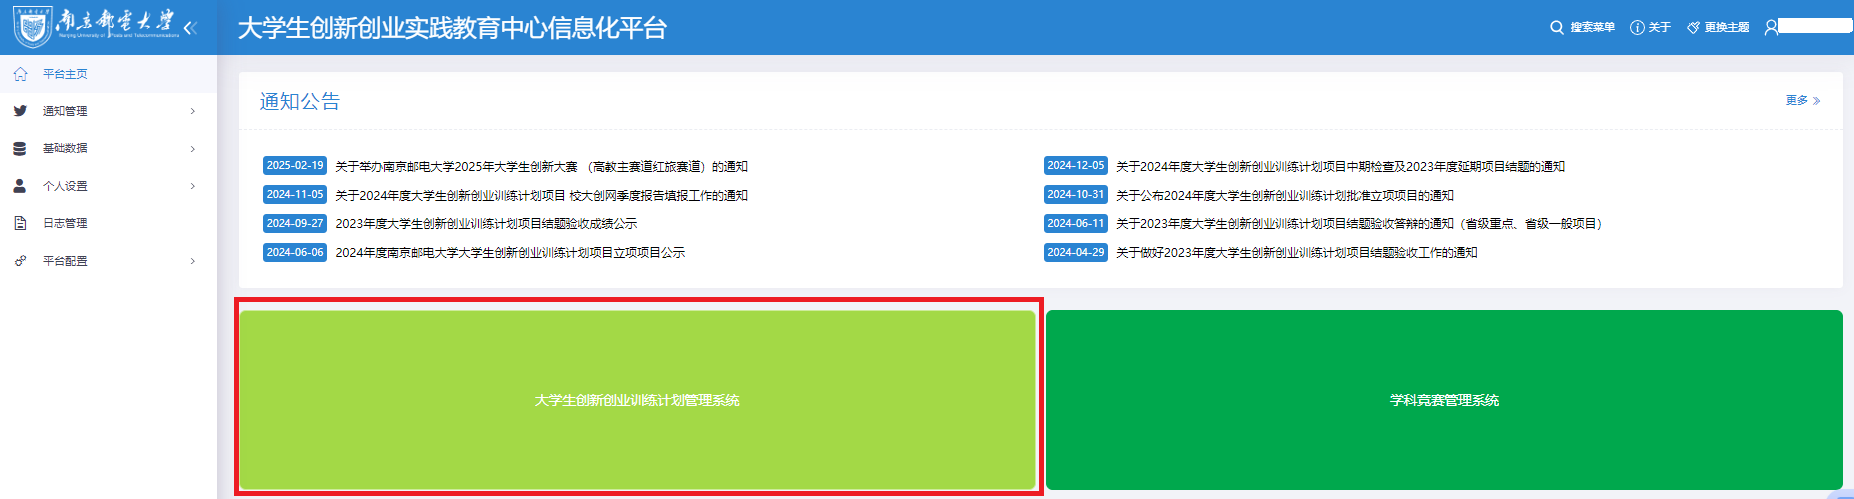Image resolution: width=1854 pixels, height=499 pixels.
Task: Click the bird icon beside 通知管理
Action: 20,111
